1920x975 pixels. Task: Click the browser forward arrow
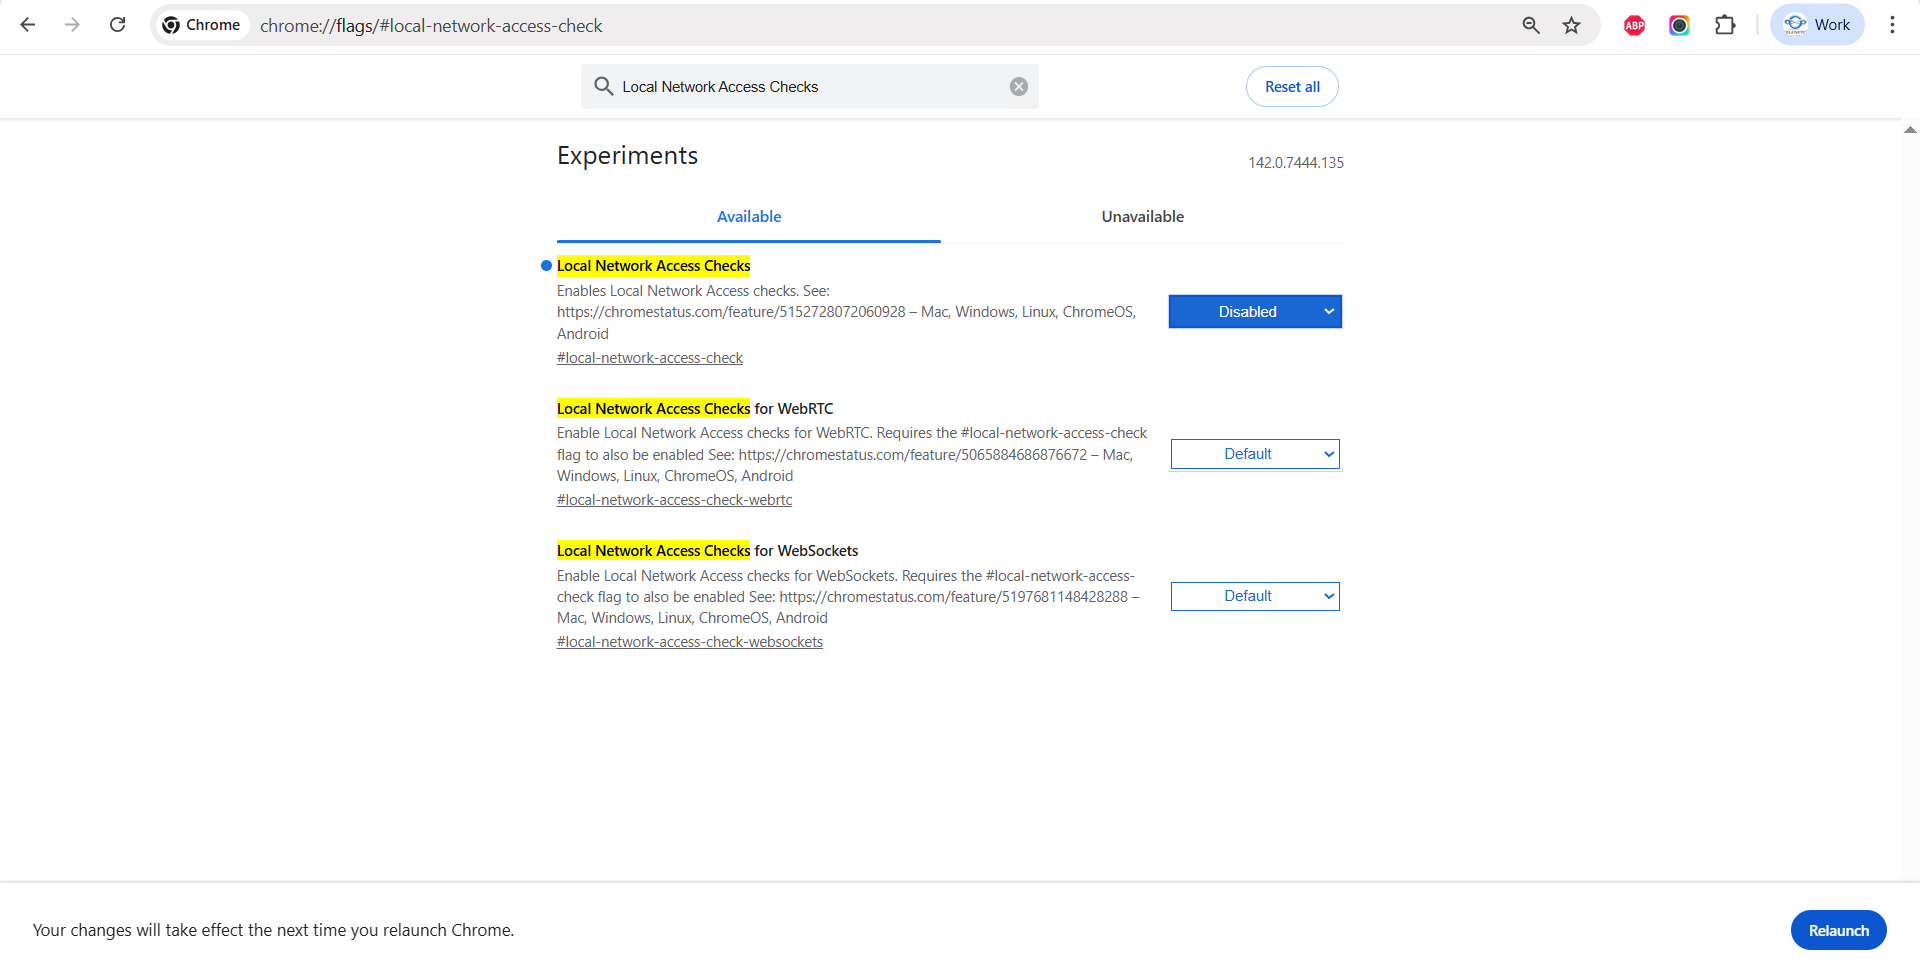pyautogui.click(x=72, y=25)
